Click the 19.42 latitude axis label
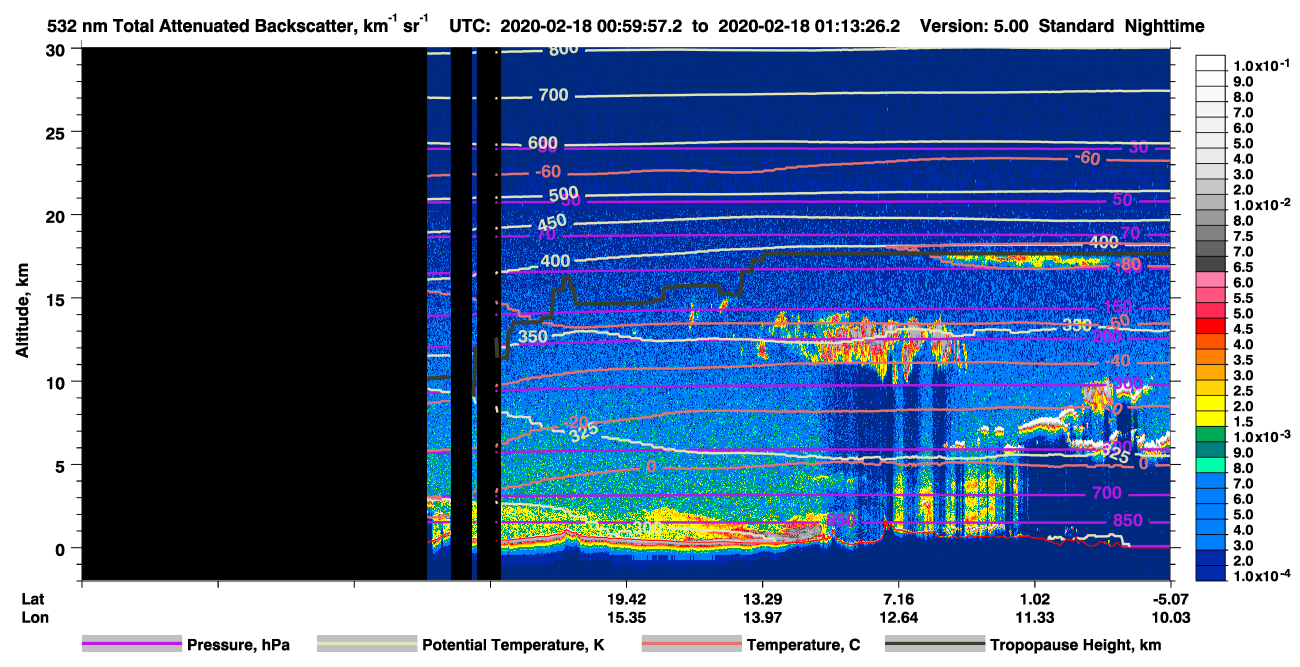The height and width of the screenshot is (667, 1300). [x=626, y=598]
